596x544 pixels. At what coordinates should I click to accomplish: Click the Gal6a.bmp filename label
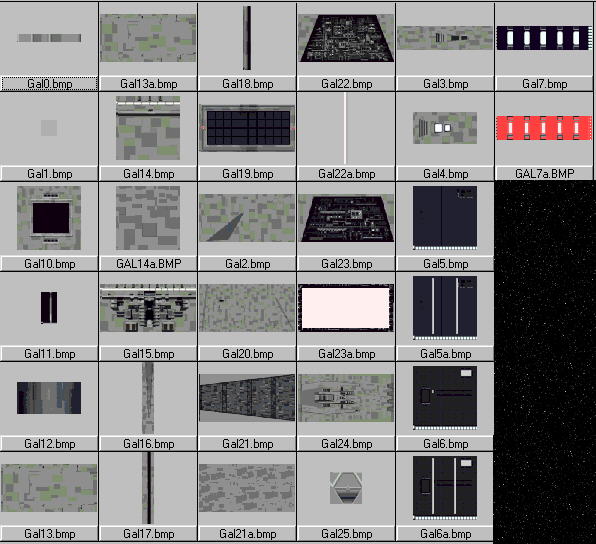pyautogui.click(x=445, y=534)
